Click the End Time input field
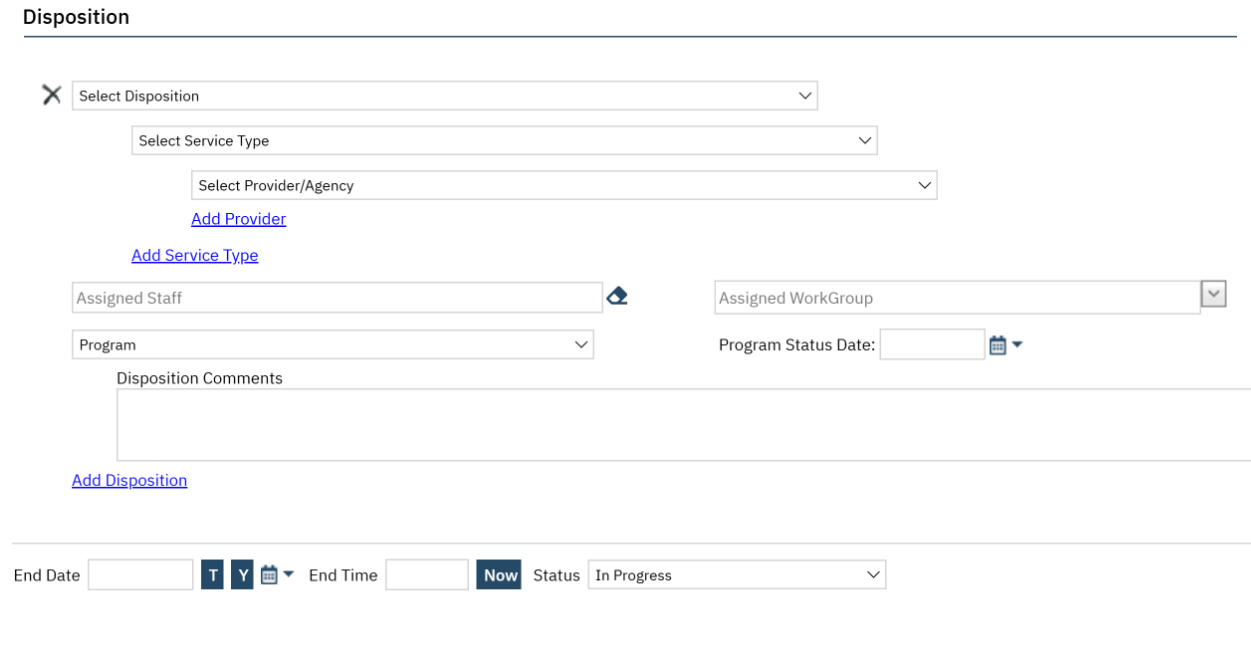Image resolution: width=1251 pixels, height=655 pixels. [427, 575]
